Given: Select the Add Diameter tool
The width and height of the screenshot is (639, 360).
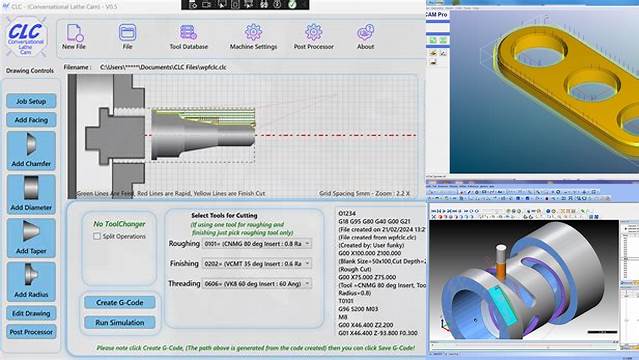Looking at the screenshot, I should 31,194.
